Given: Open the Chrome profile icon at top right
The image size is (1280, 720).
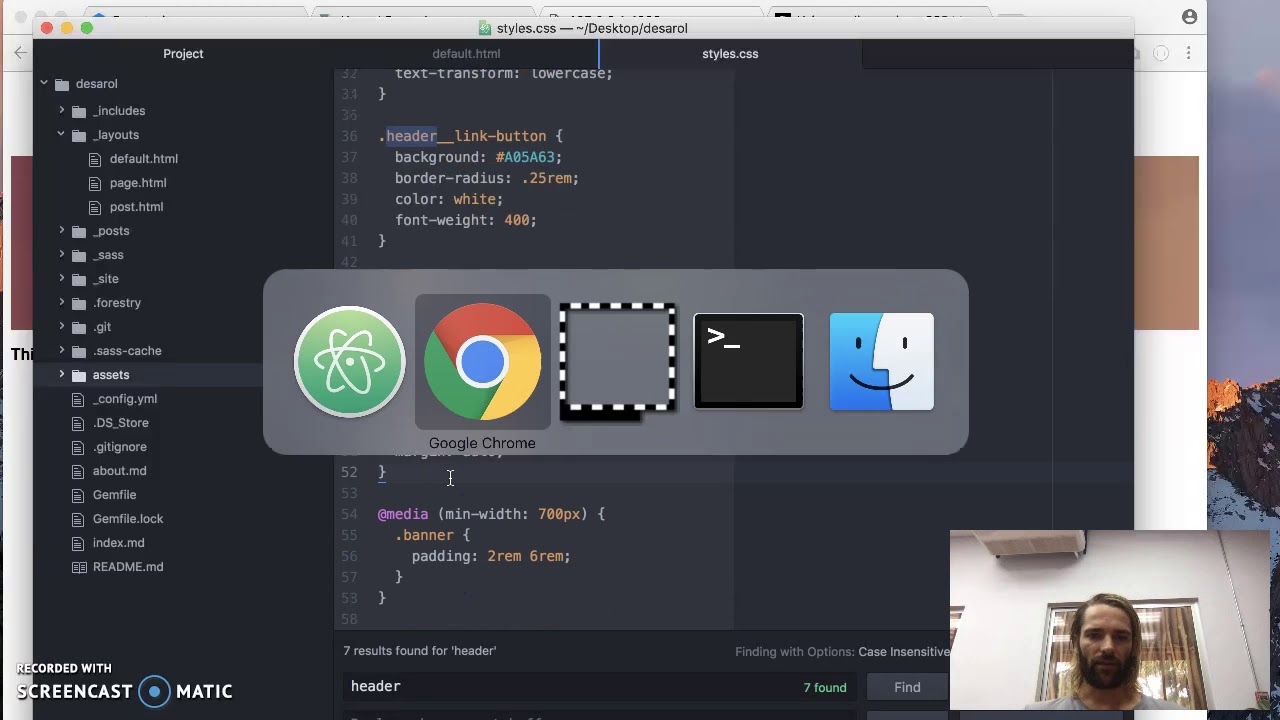Looking at the screenshot, I should tap(1189, 17).
